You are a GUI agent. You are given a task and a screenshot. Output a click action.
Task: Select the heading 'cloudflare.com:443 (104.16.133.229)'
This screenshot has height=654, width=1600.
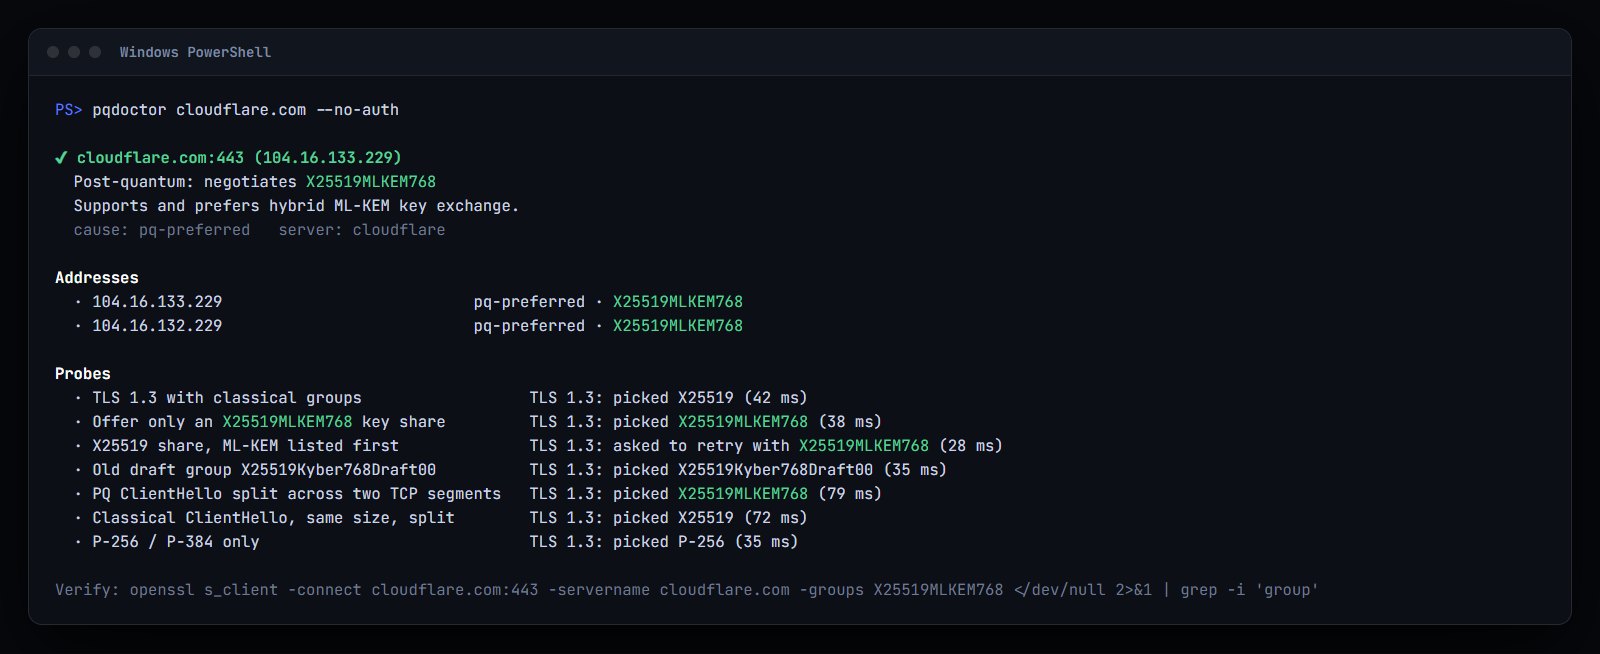(240, 158)
